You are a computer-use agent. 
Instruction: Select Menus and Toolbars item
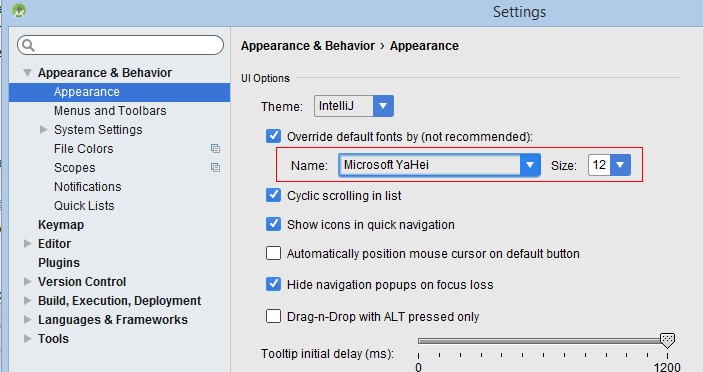coord(110,111)
